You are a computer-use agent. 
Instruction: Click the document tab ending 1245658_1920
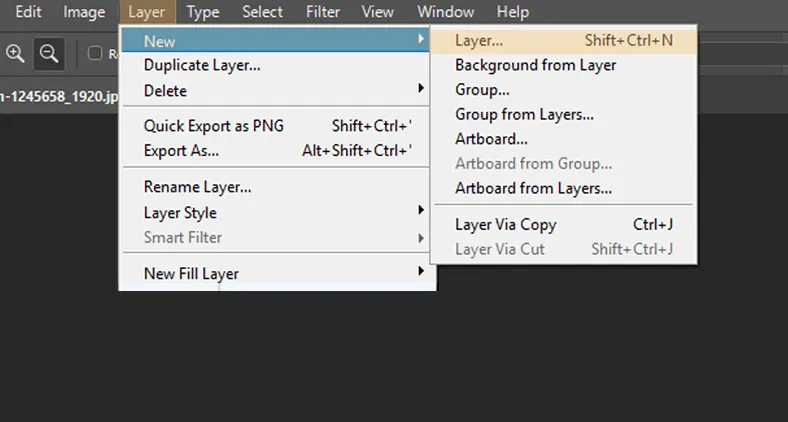(x=59, y=96)
